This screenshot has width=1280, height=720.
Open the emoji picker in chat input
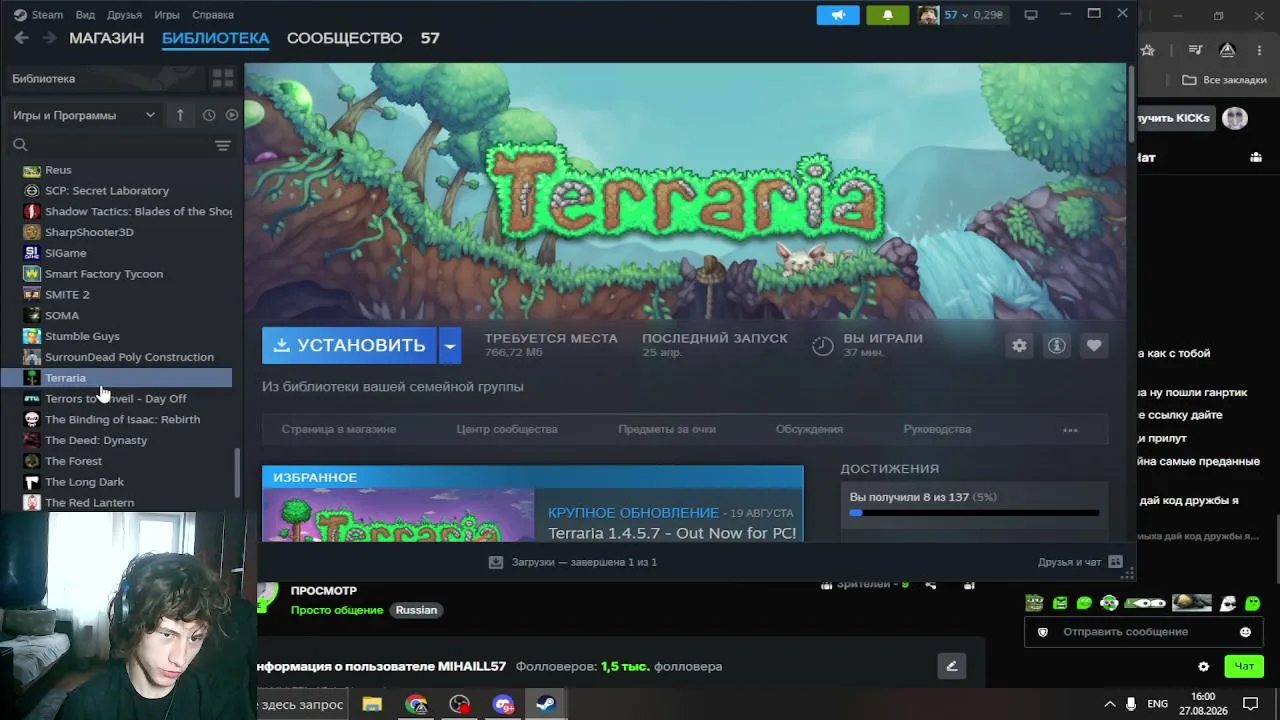(x=1245, y=632)
